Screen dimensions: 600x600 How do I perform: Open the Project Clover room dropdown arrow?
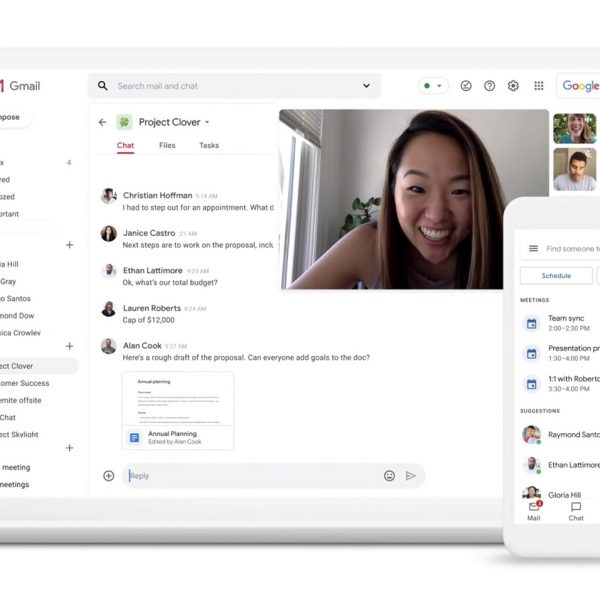point(207,123)
